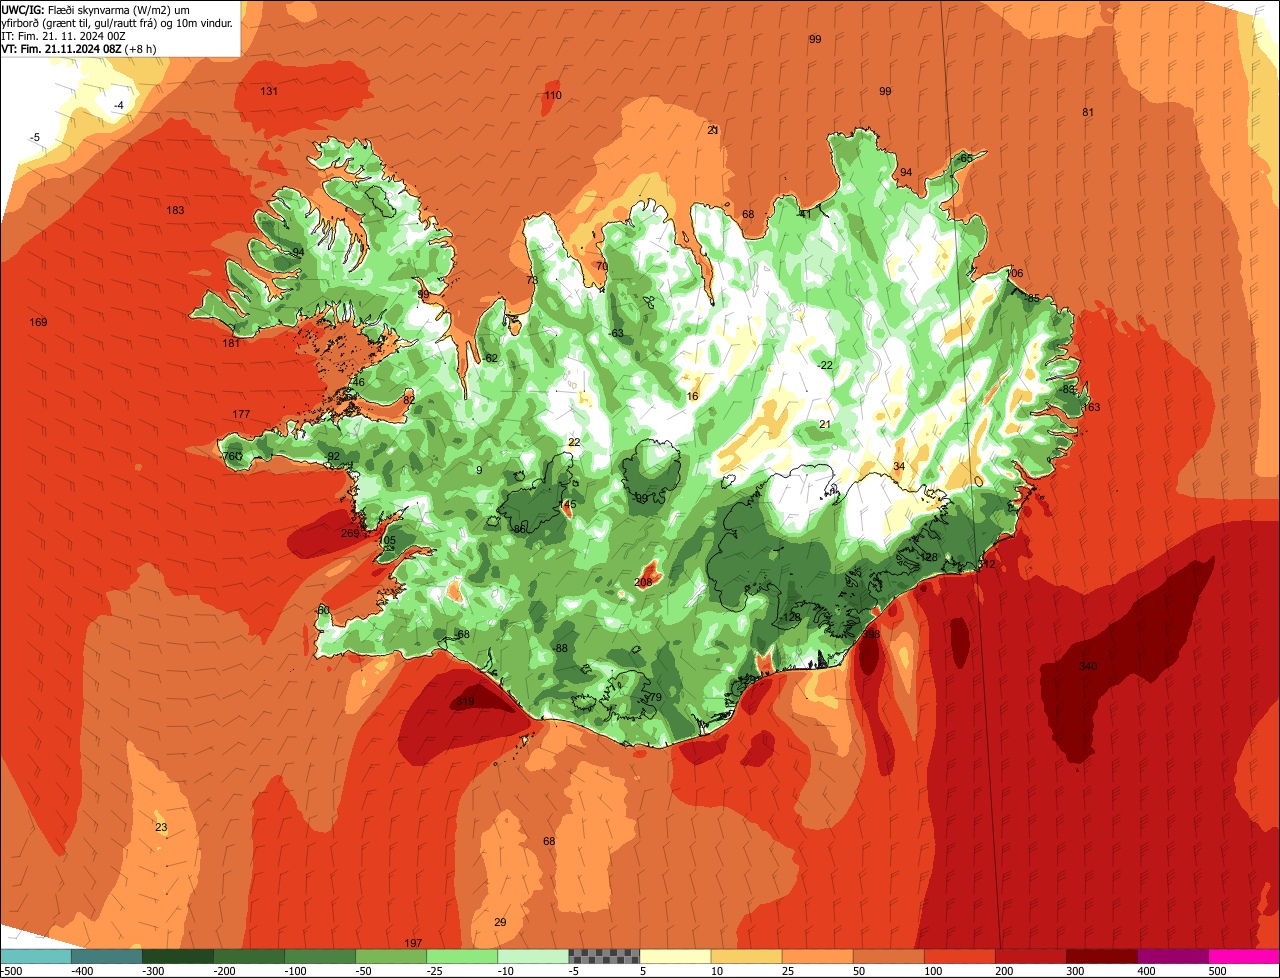1280x978 pixels.
Task: Click the map value '177' west of Iceland
Action: [x=241, y=414]
